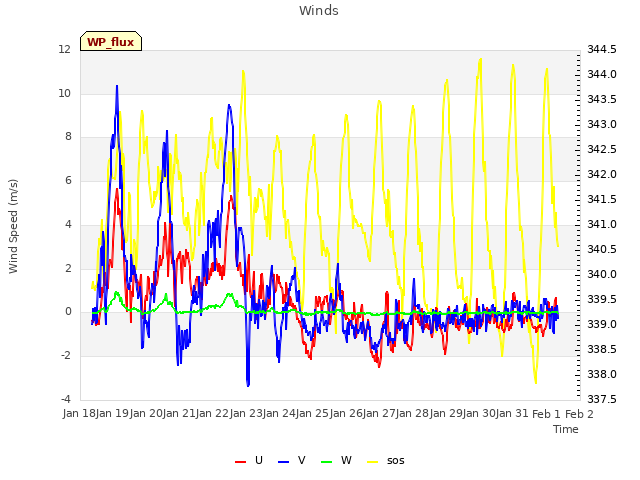Viewport: 640px width, 480px height.
Task: Click the Jan 24 x-axis tick label
Action: pos(279,413)
